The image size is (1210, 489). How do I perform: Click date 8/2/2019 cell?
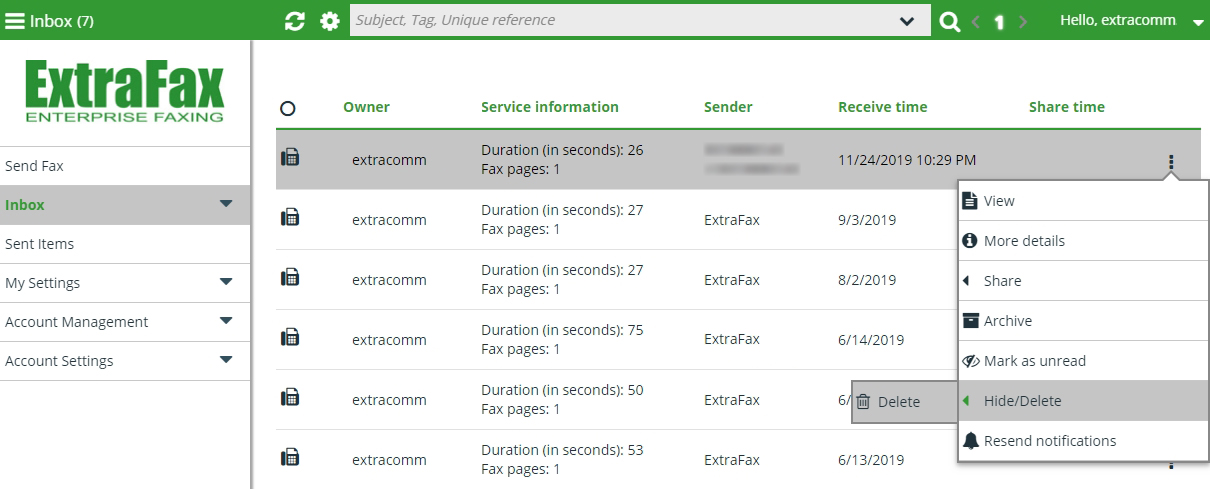pyautogui.click(x=867, y=280)
